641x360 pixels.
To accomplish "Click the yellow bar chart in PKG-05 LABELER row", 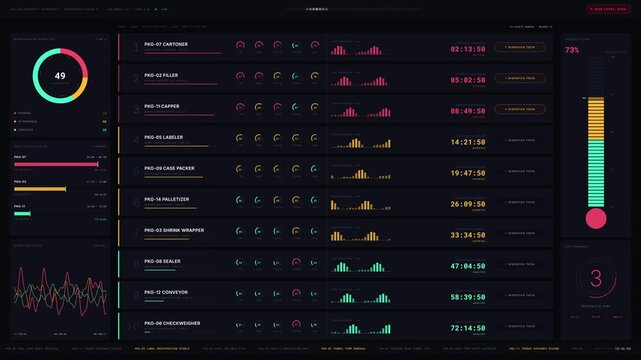I will click(x=361, y=143).
